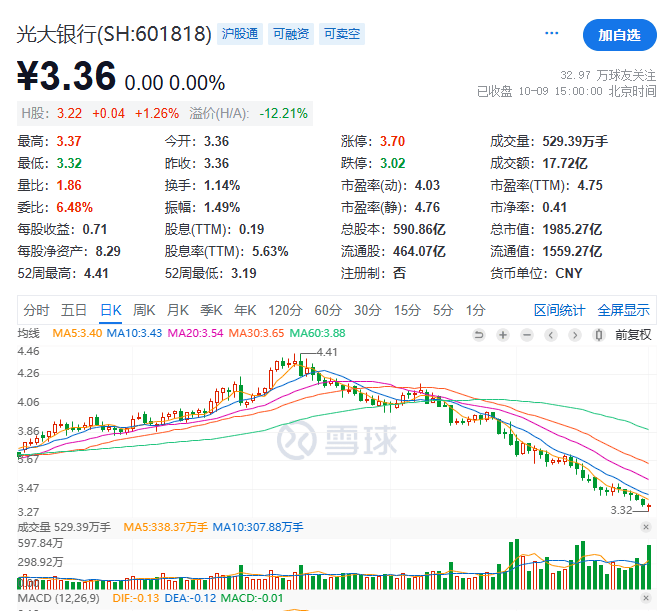This screenshot has width=663, height=611.
Task: Click the 可融资 tag
Action: coord(291,34)
